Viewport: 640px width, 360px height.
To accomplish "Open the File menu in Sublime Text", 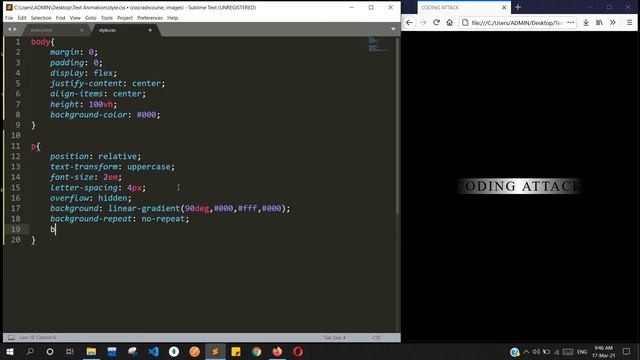I will [x=9, y=18].
